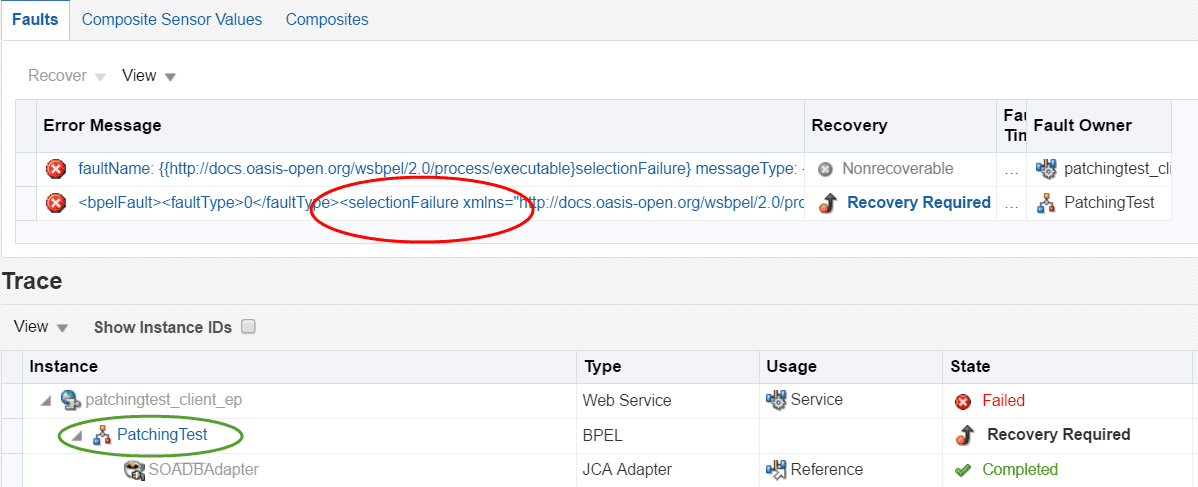Click red error icon beside faultName message

click(56, 169)
